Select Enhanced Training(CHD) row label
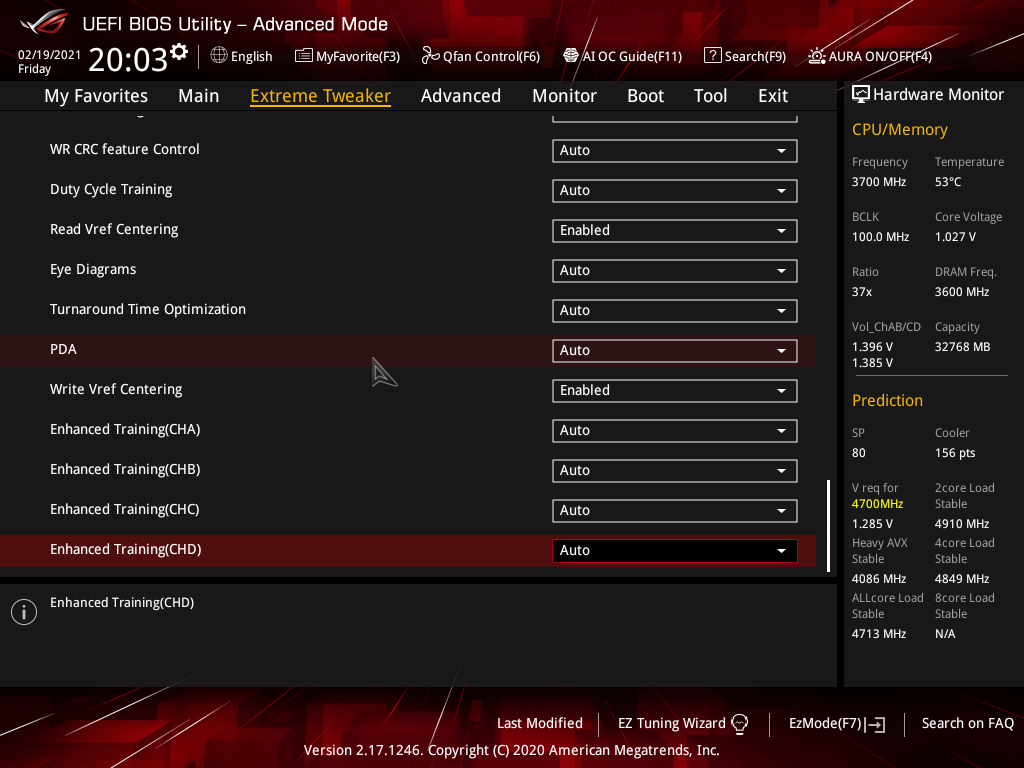Screen dimensions: 1024x768 [x=125, y=550]
